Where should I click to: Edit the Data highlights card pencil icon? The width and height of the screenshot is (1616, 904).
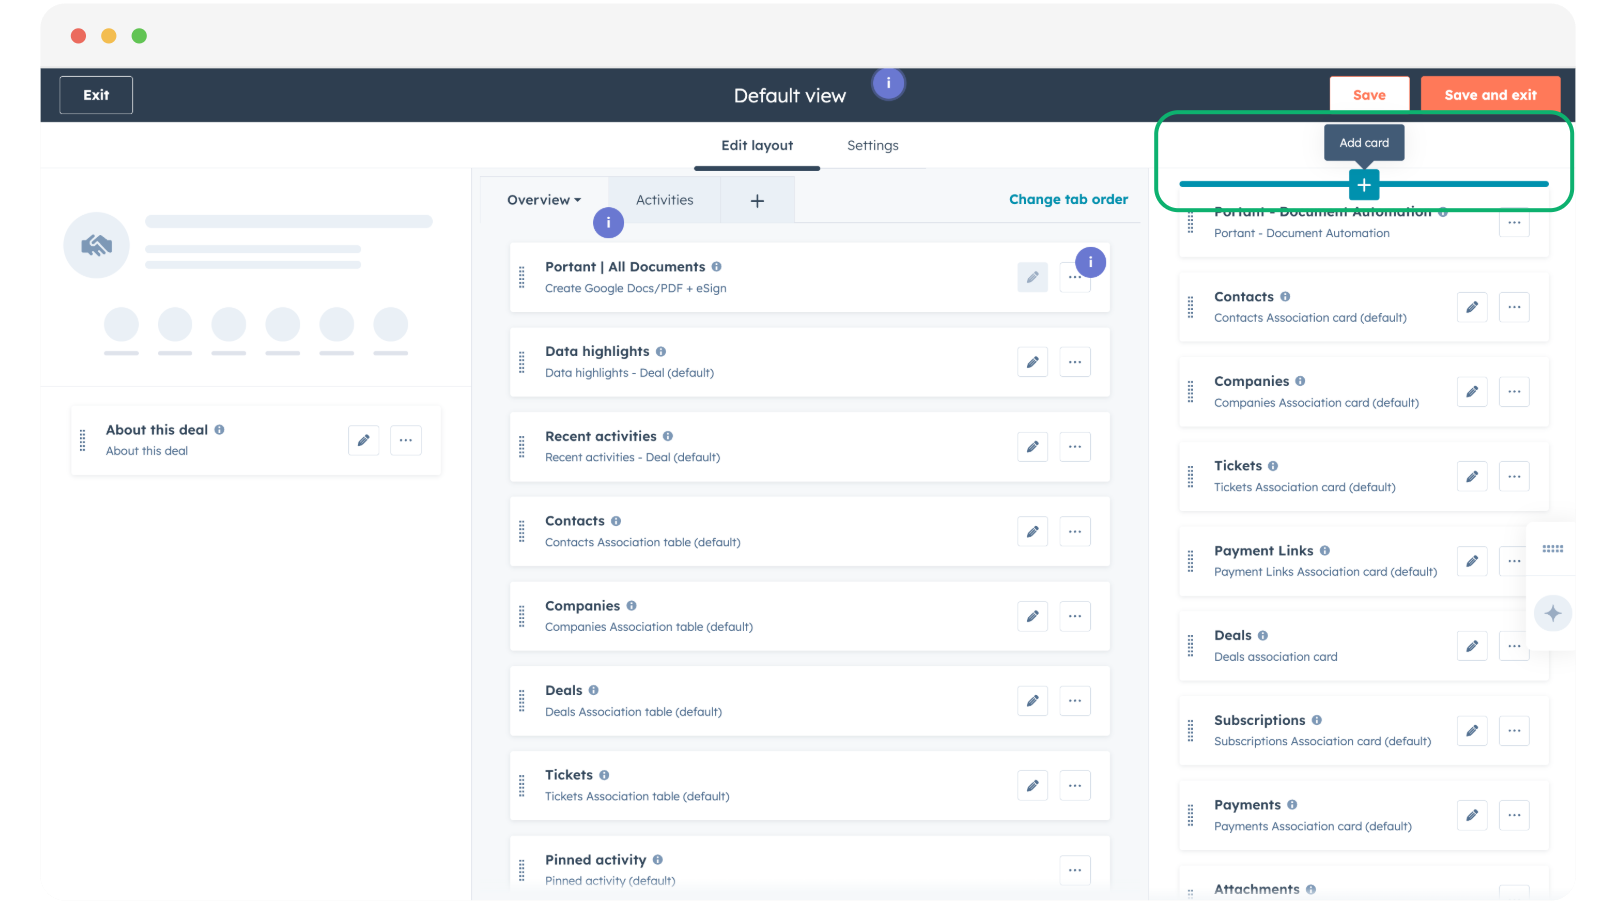tap(1032, 362)
